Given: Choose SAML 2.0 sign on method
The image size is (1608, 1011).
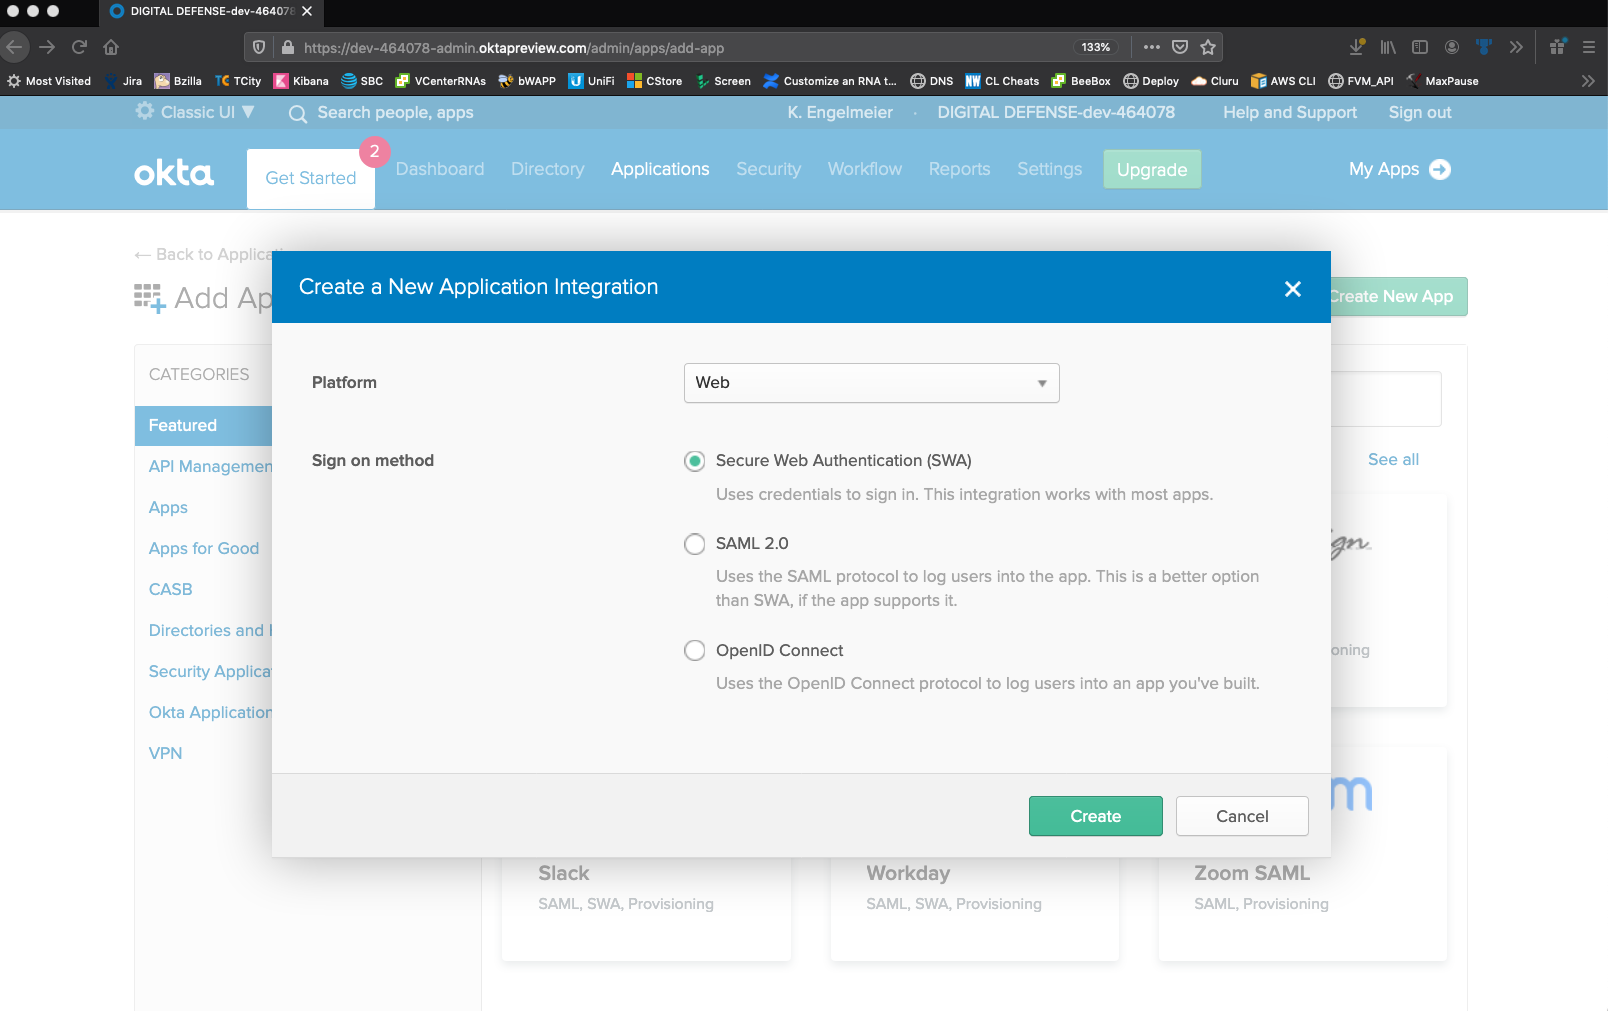Looking at the screenshot, I should 694,544.
